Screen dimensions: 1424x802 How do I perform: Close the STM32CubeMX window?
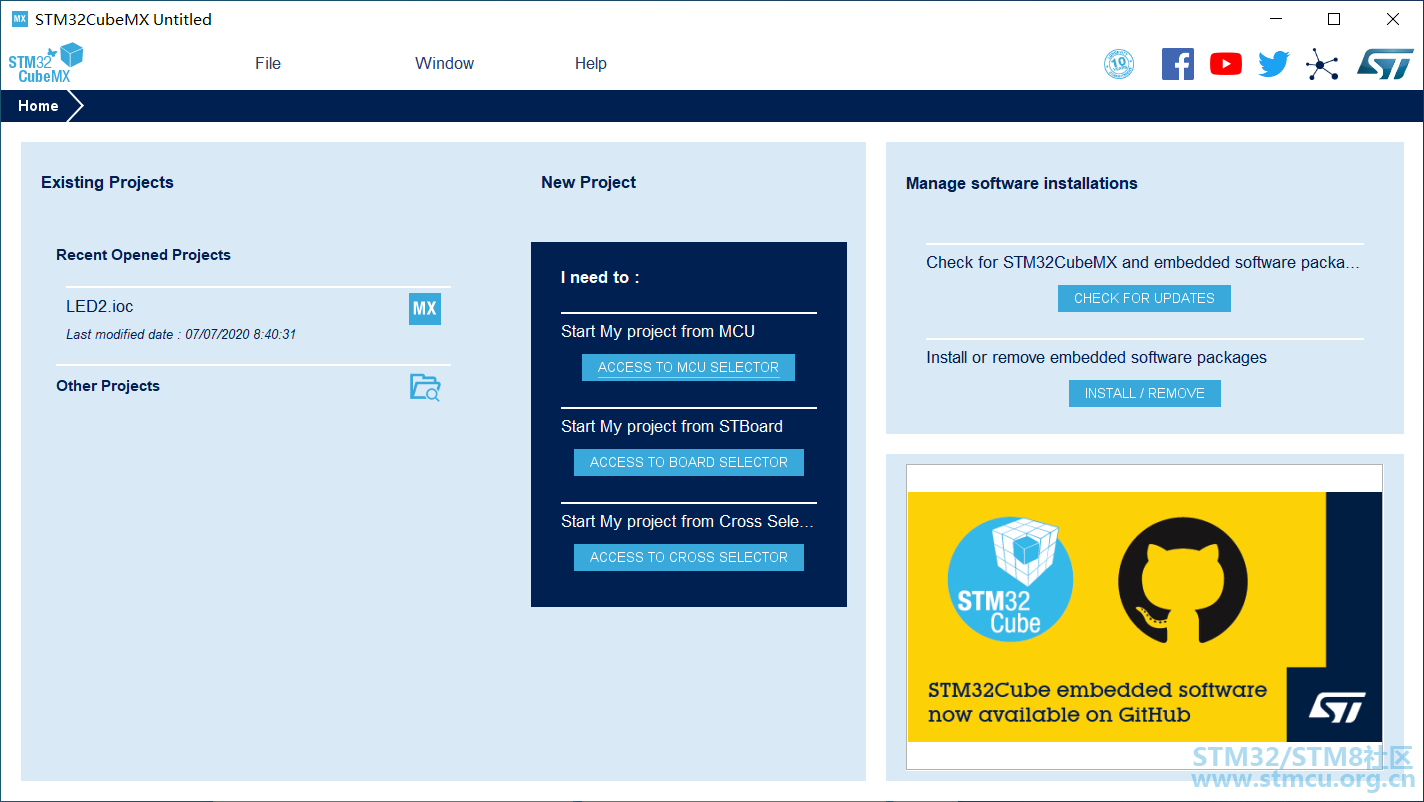tap(1393, 19)
